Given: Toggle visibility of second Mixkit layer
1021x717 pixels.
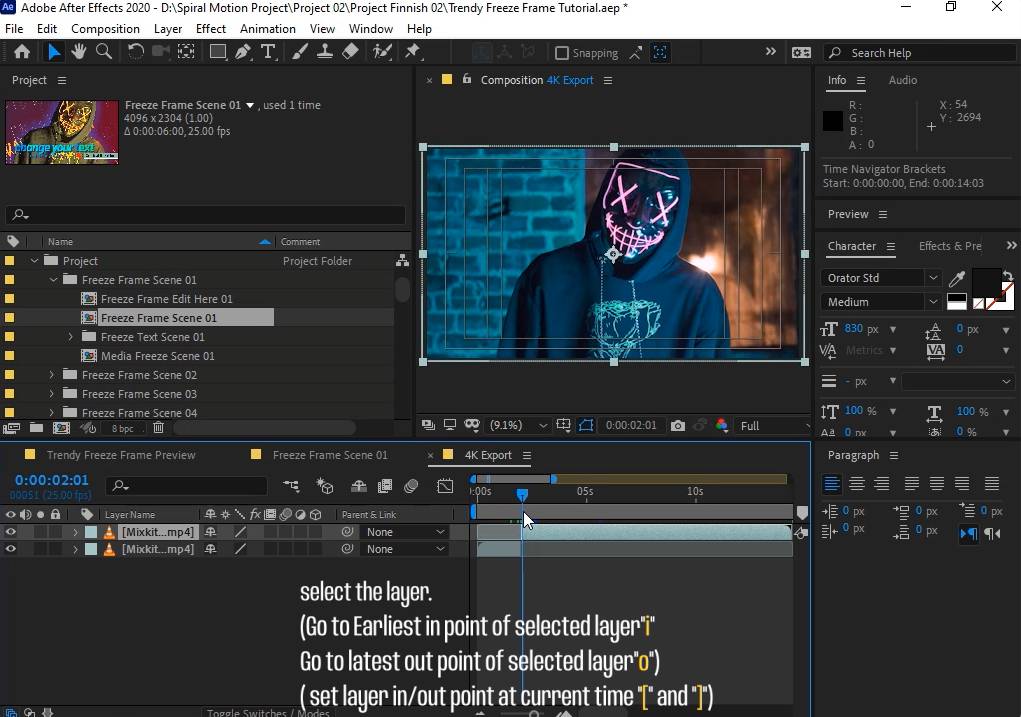Looking at the screenshot, I should click(x=11, y=549).
